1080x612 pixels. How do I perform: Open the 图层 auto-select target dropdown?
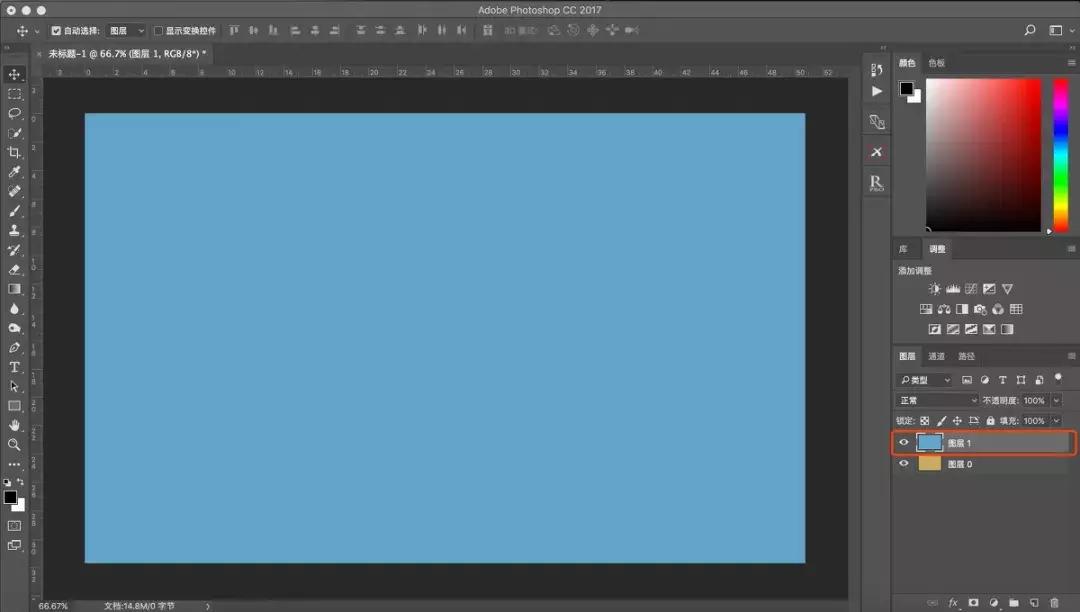point(126,31)
